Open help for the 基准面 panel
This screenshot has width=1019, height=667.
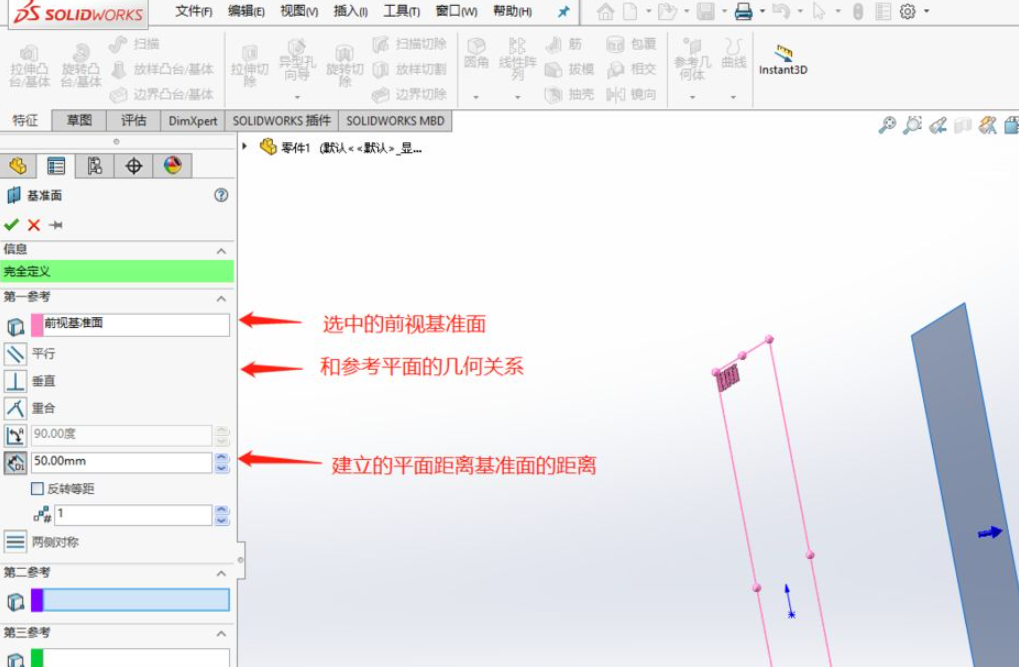221,195
